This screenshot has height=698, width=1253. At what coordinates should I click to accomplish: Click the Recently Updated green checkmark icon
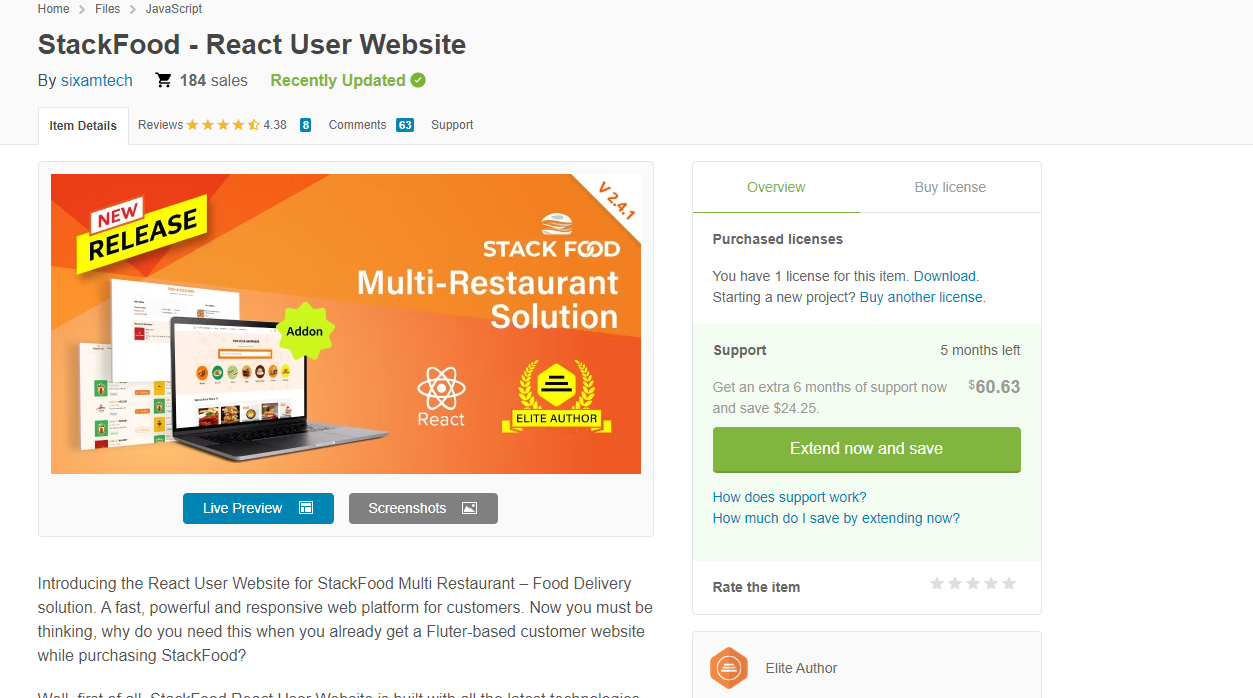point(418,80)
